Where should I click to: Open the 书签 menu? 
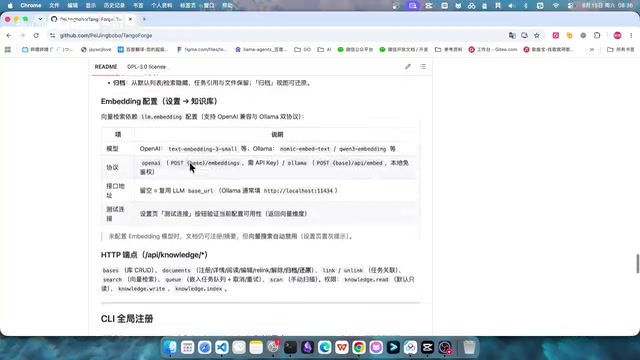coord(138,6)
